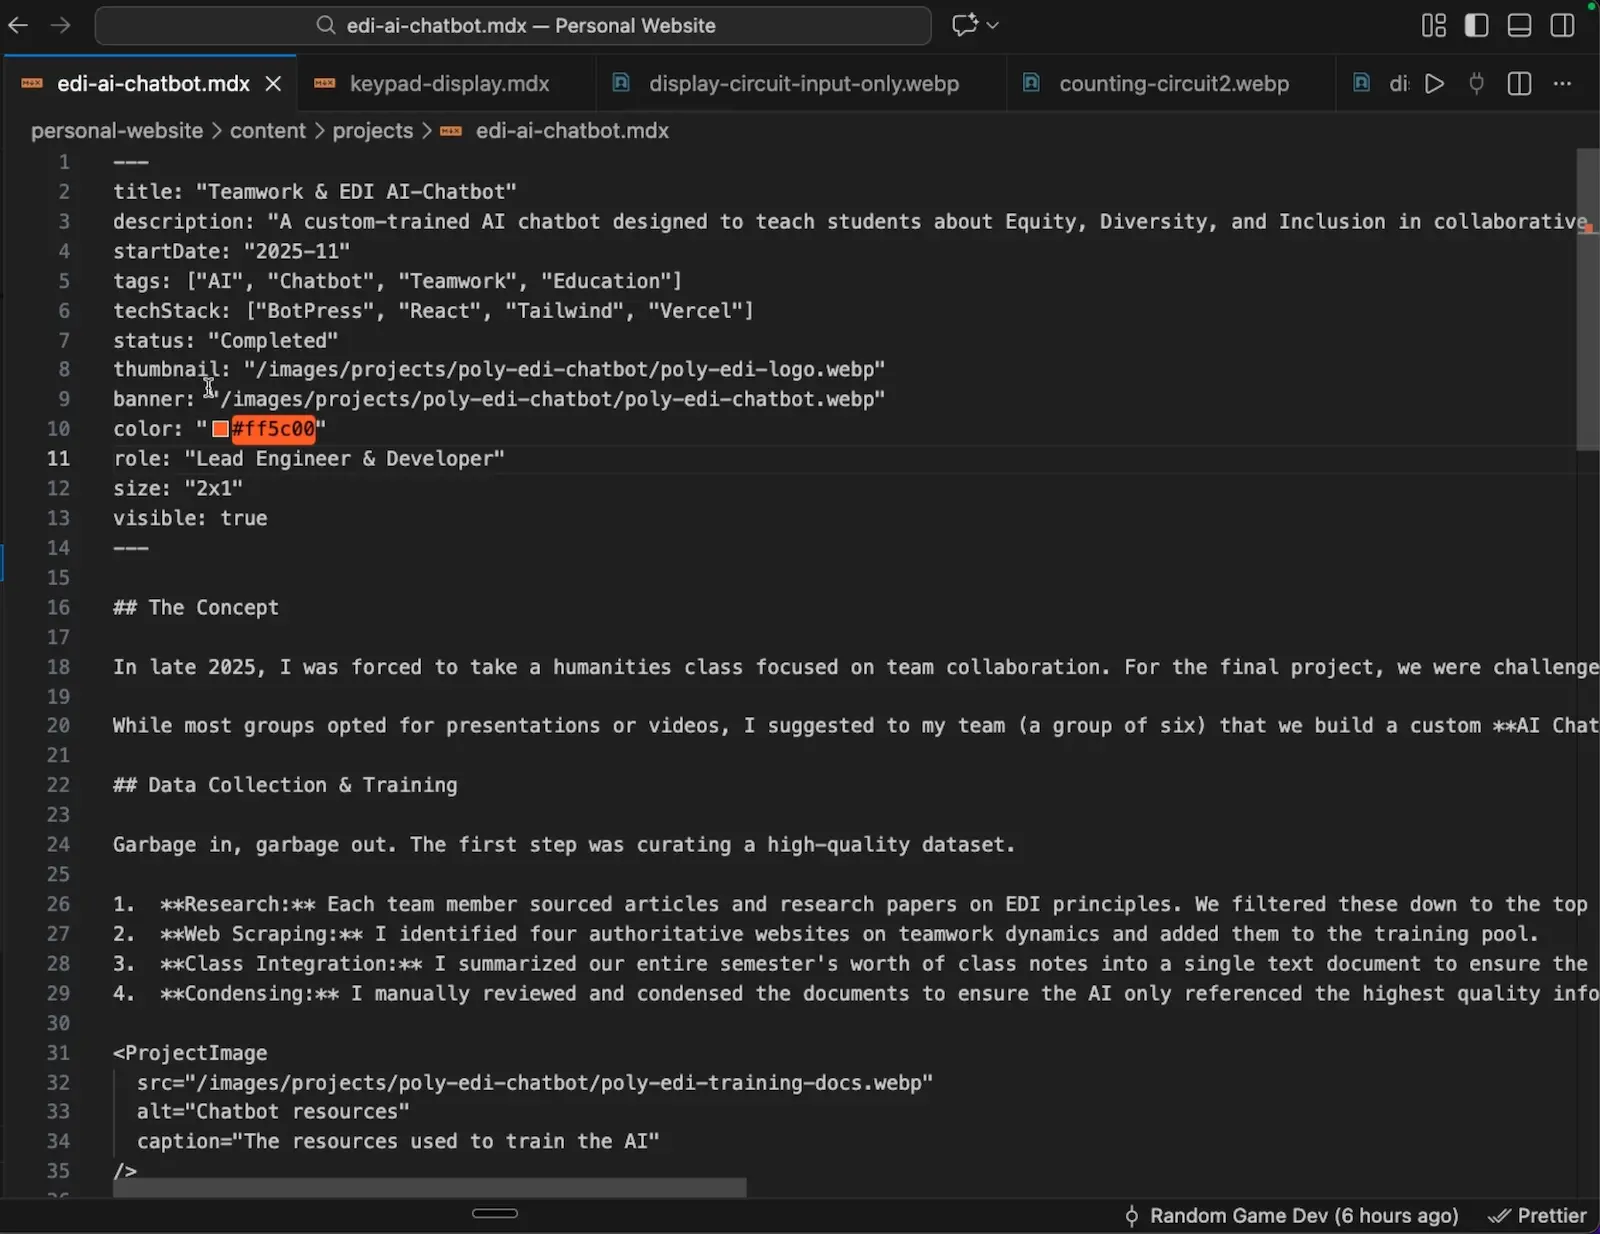This screenshot has height=1234, width=1600.
Task: Split the editor pane
Action: [x=1518, y=84]
